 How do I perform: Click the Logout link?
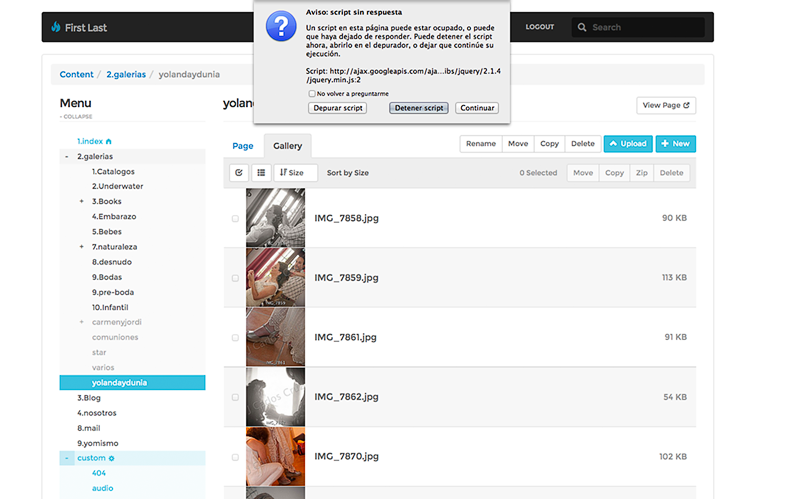pos(540,27)
